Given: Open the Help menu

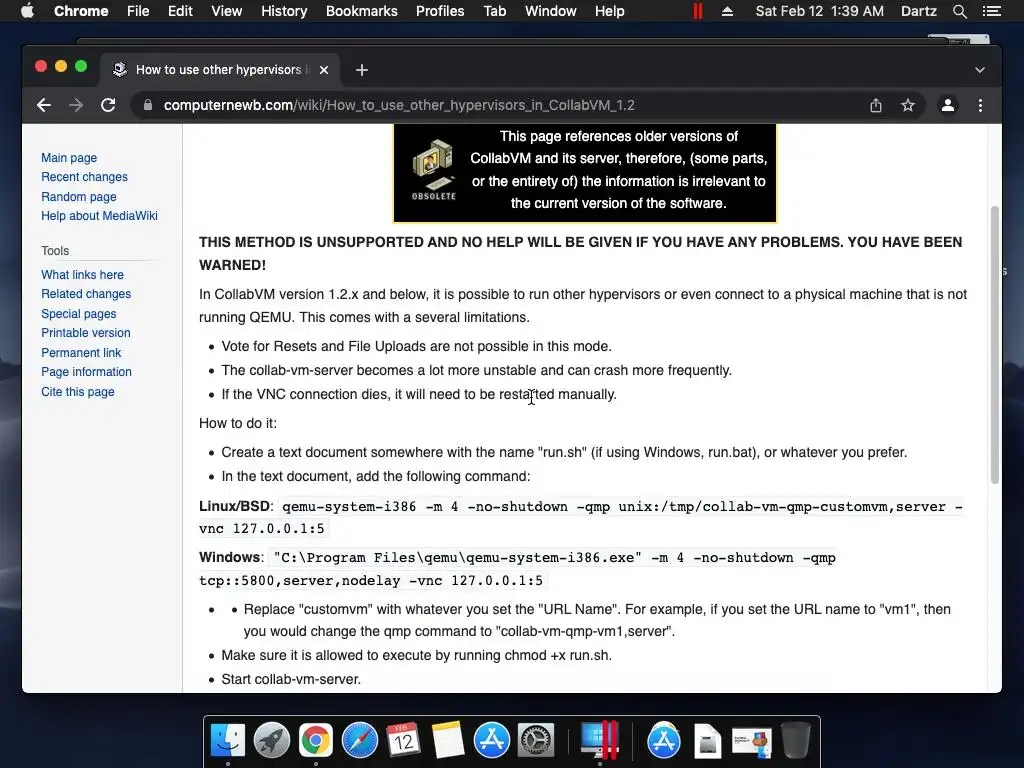Looking at the screenshot, I should (609, 11).
